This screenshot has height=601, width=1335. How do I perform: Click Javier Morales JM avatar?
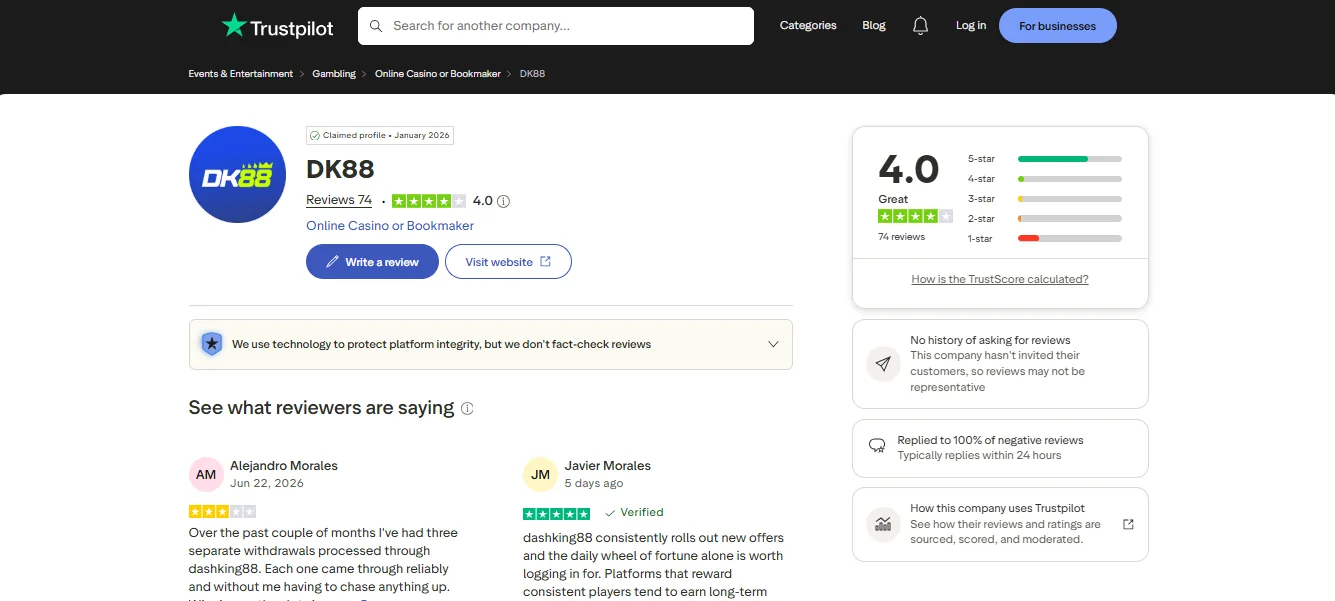point(540,475)
